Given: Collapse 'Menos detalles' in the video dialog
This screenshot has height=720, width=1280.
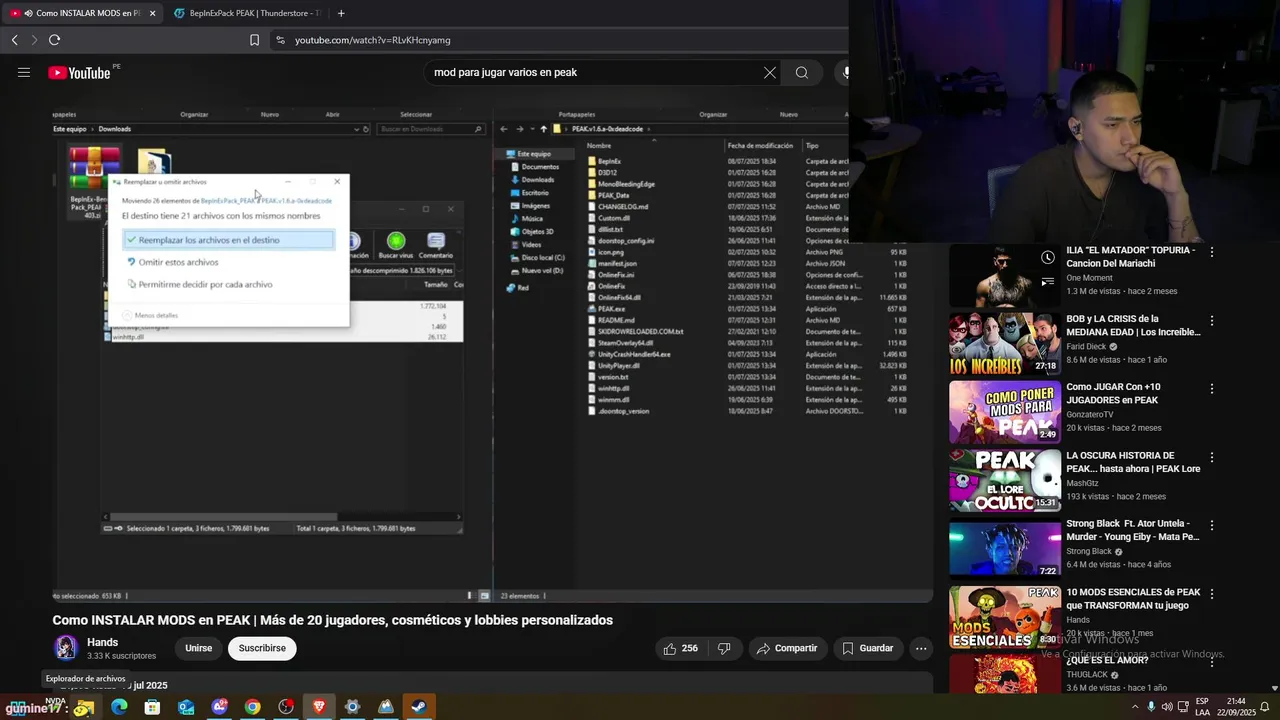Looking at the screenshot, I should [x=150, y=315].
